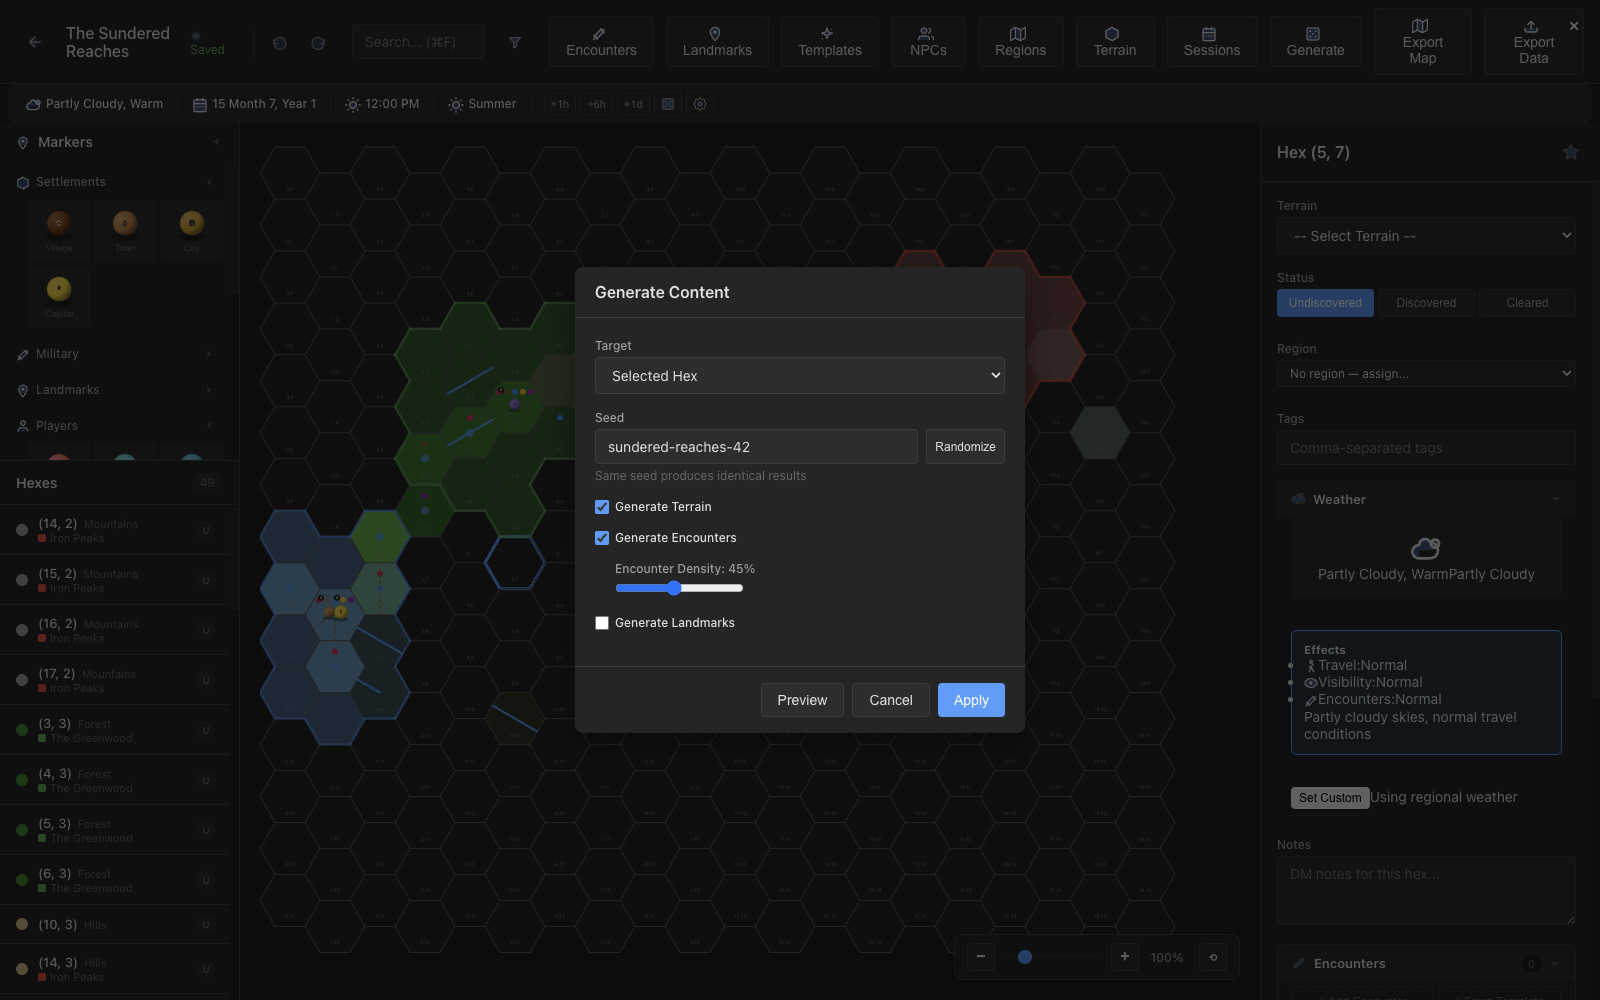Select the Town settlement marker
1600x1000 pixels.
pyautogui.click(x=125, y=229)
